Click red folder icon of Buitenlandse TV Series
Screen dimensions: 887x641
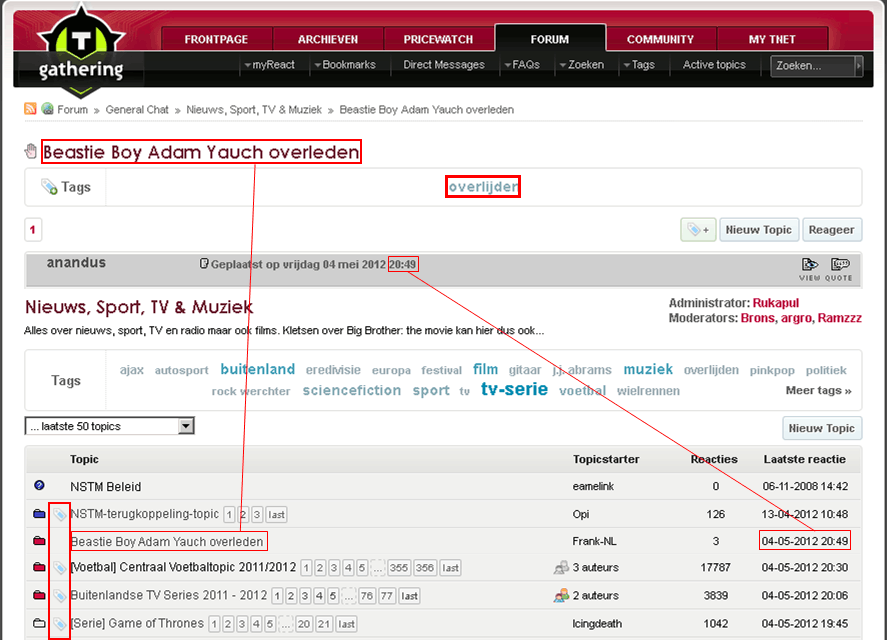pyautogui.click(x=39, y=595)
